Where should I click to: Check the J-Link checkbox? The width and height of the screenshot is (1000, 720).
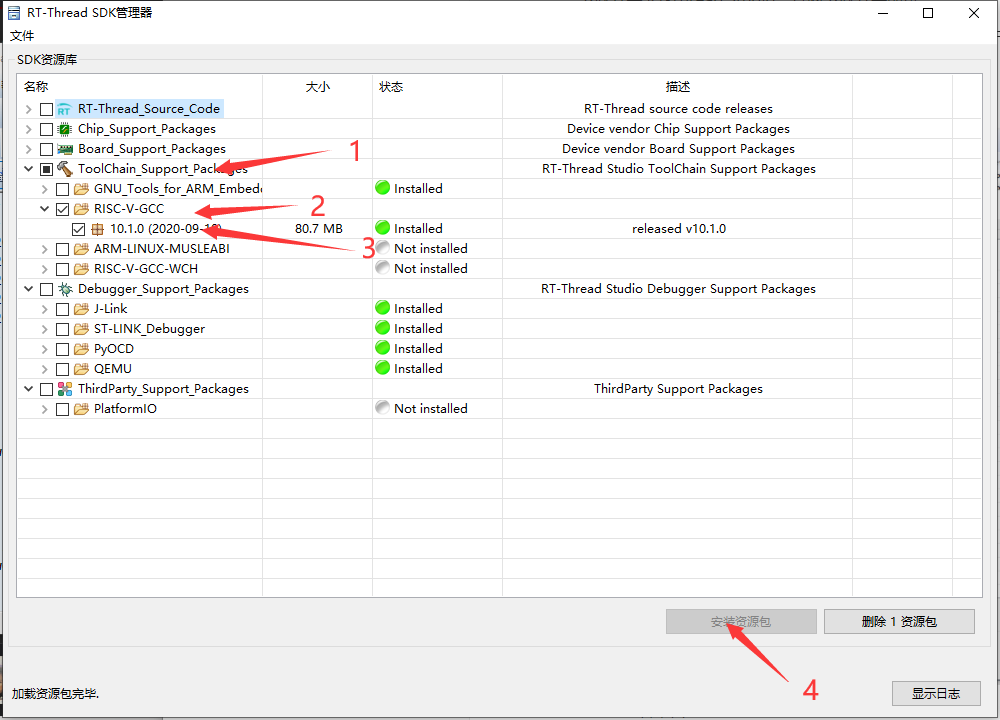pos(62,309)
